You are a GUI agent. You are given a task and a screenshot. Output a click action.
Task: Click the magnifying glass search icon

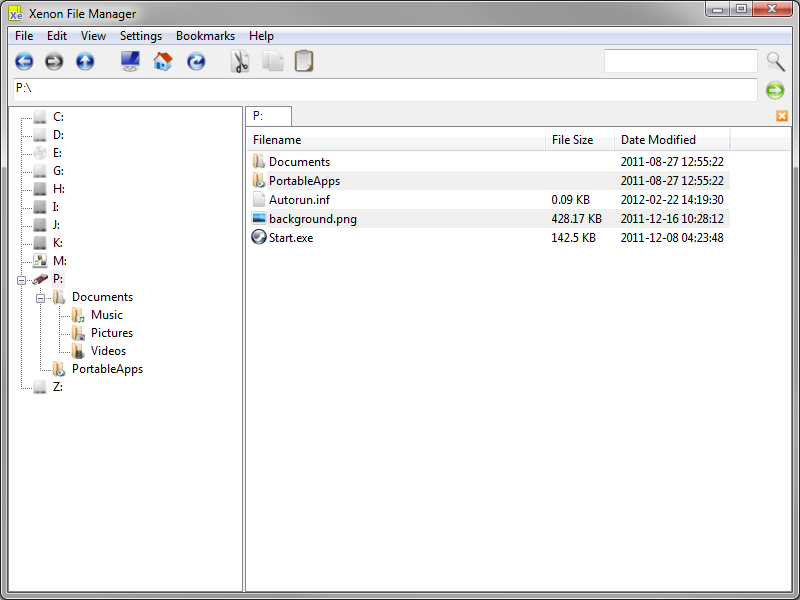(776, 62)
